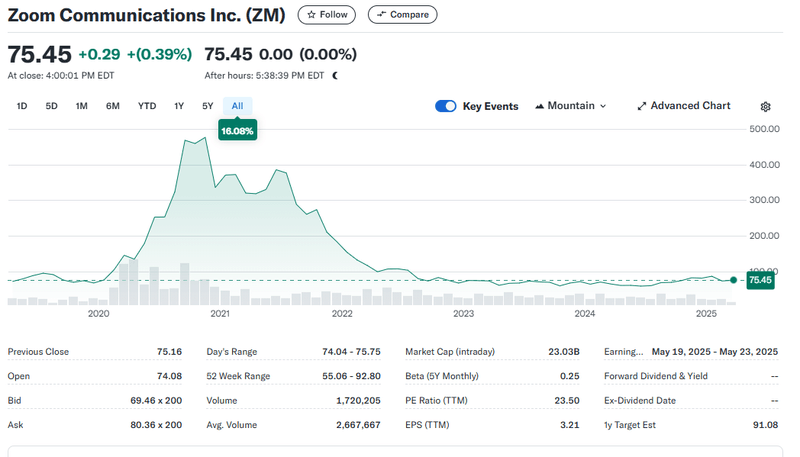Viewport: 800px width, 457px height.
Task: Click the after-hours moon icon
Action: pos(335,75)
